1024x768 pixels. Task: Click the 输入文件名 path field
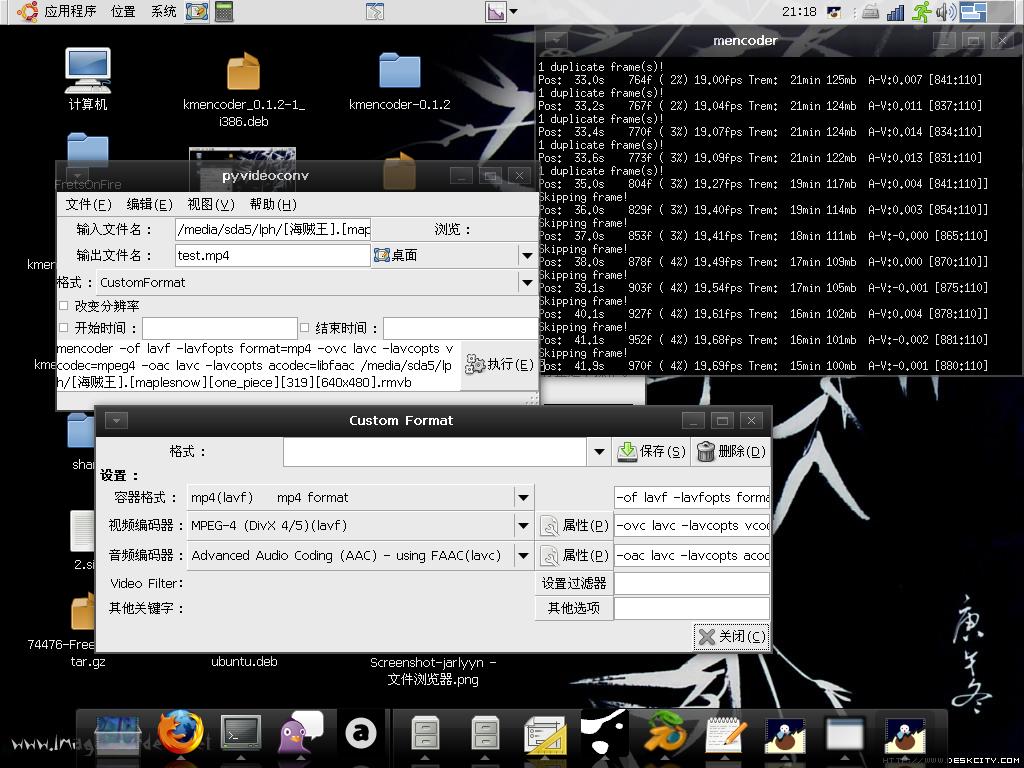[x=273, y=229]
